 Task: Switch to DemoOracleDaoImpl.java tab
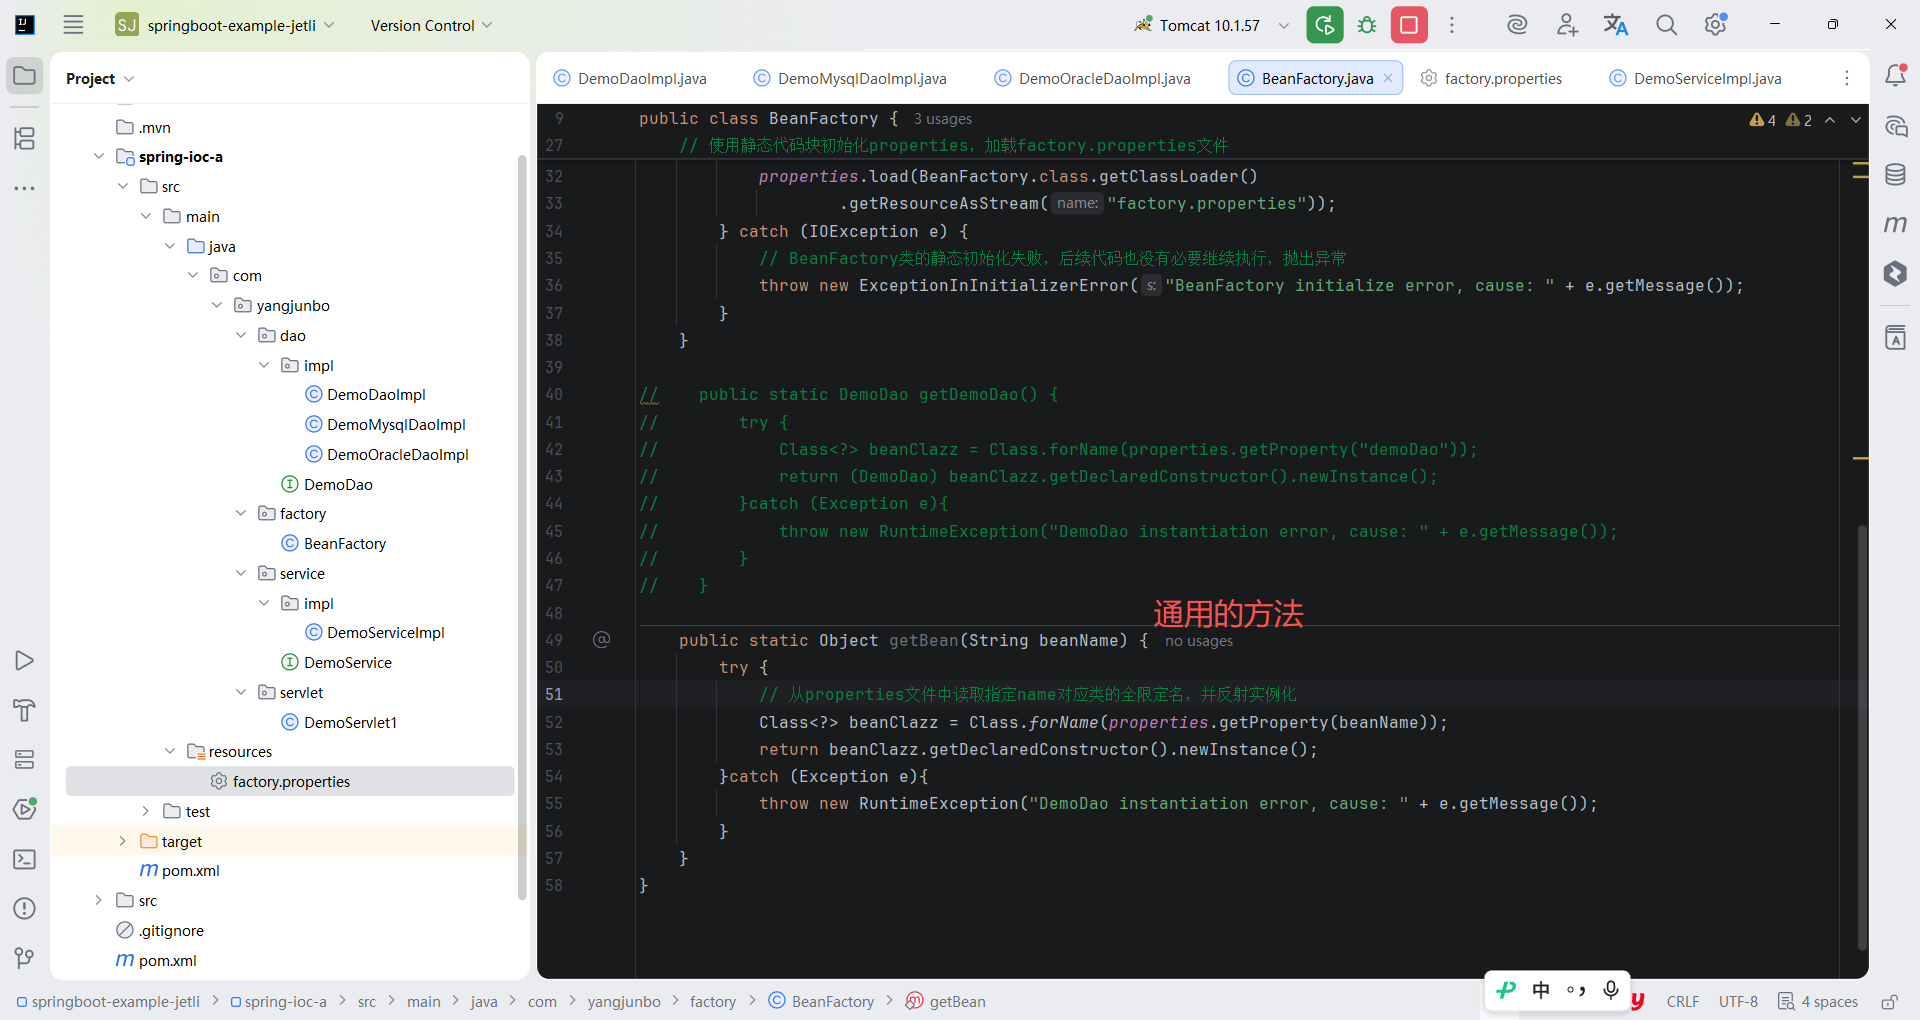[1093, 79]
